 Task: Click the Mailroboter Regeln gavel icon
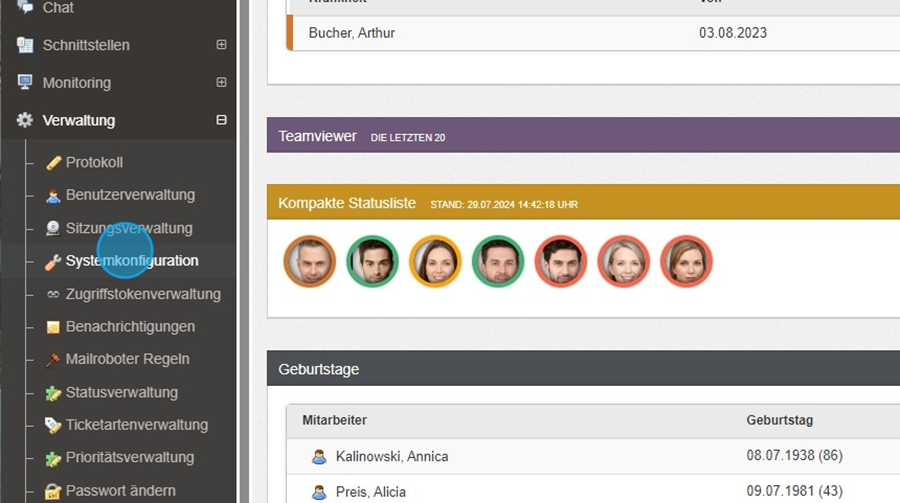tap(54, 360)
